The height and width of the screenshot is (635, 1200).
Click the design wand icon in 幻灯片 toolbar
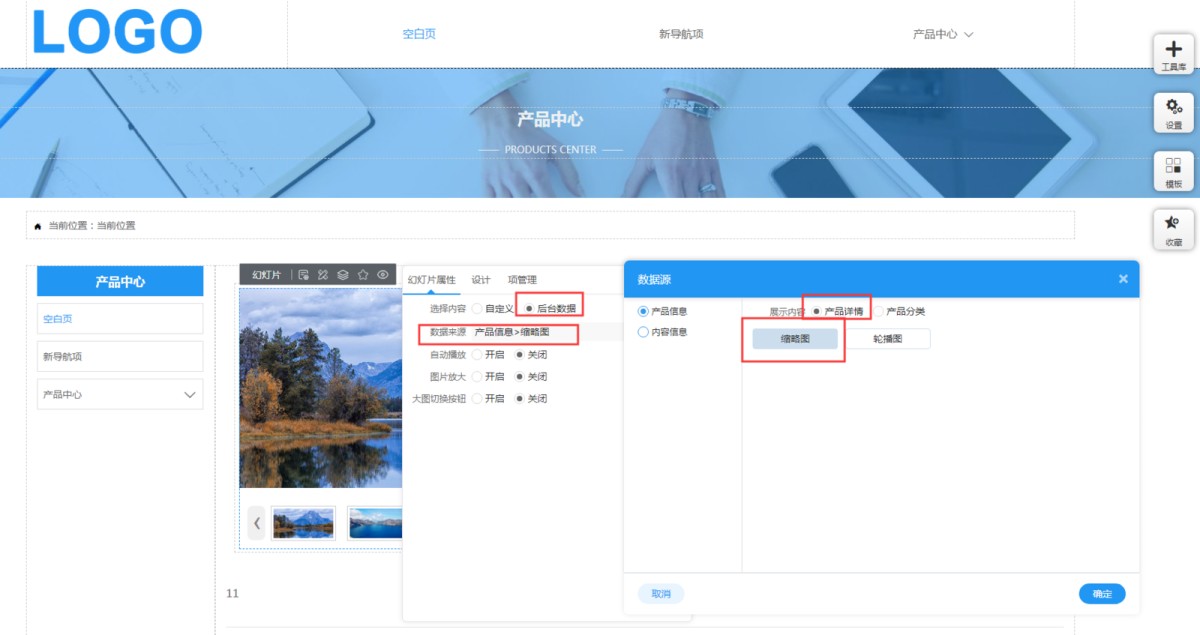point(323,274)
